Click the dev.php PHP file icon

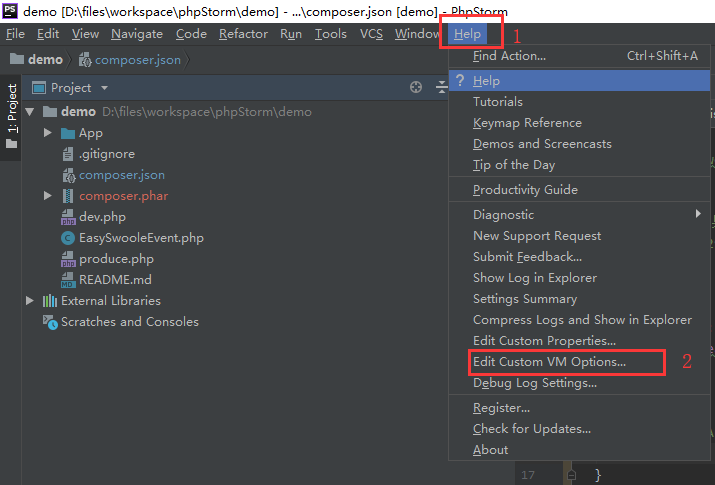(x=68, y=217)
